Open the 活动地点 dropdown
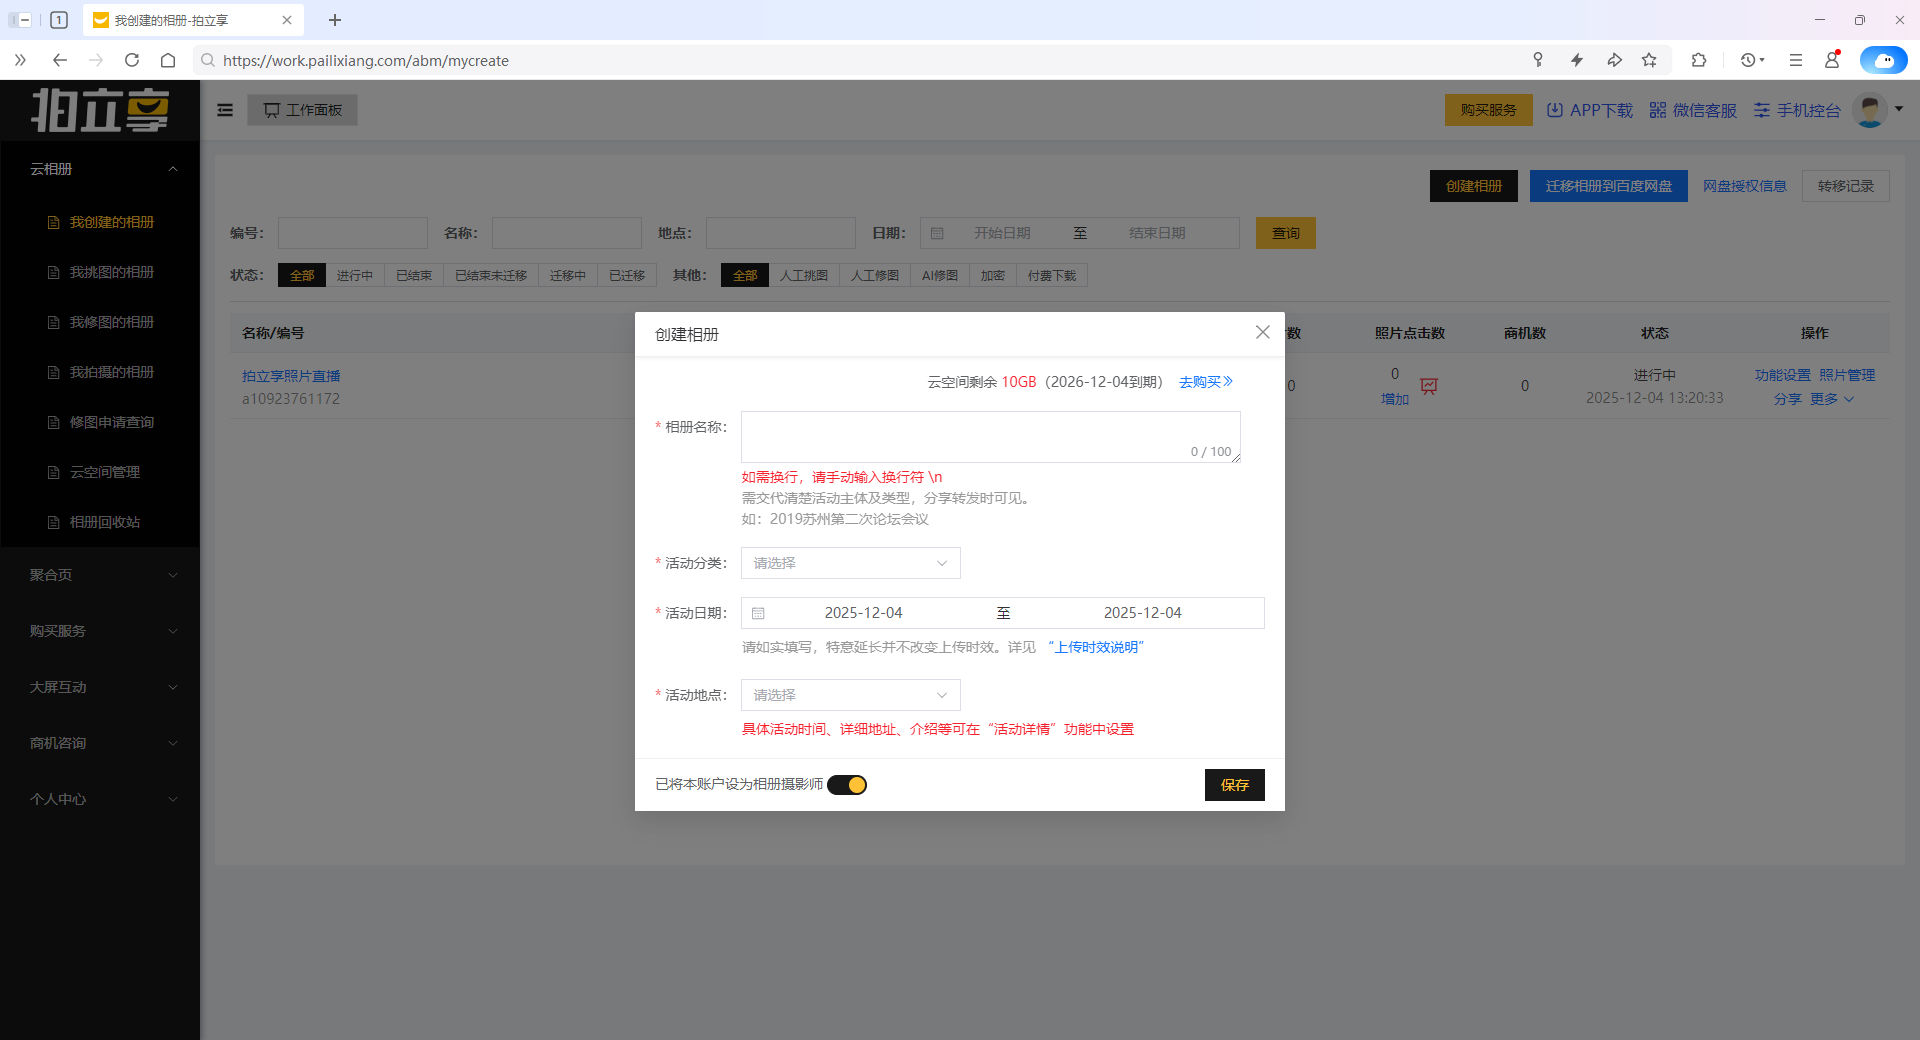Image resolution: width=1920 pixels, height=1040 pixels. pos(850,695)
